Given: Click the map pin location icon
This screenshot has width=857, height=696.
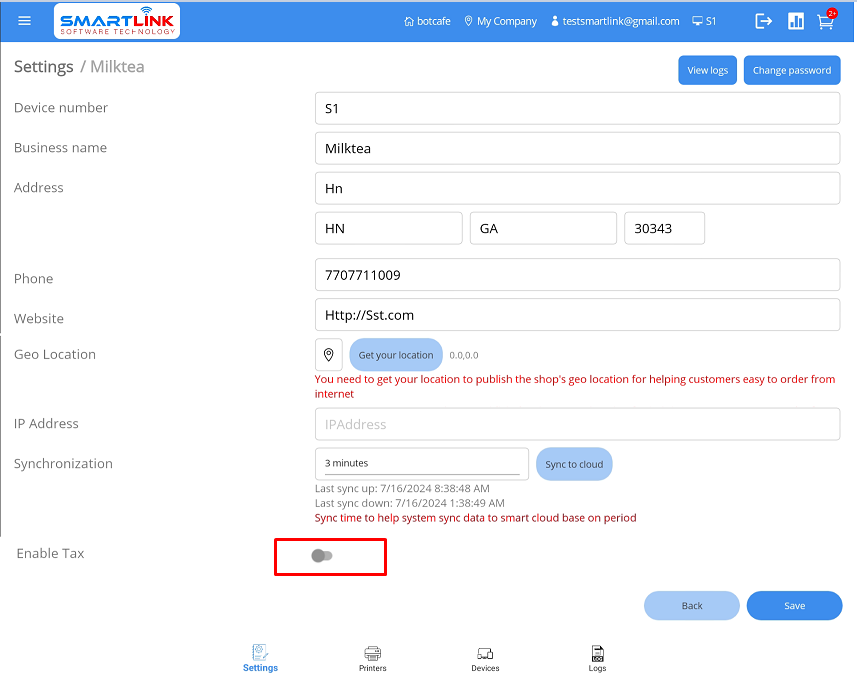Looking at the screenshot, I should [329, 355].
